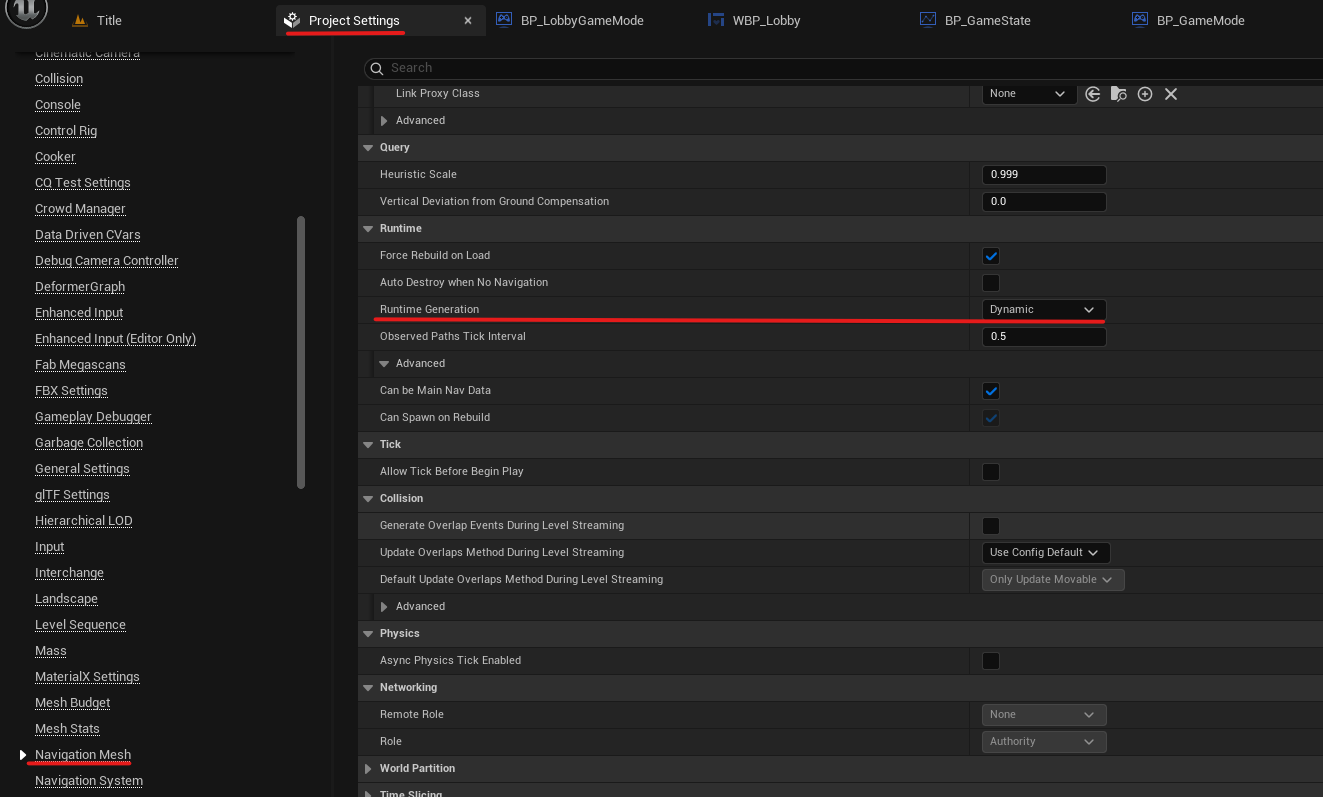Open Console settings category
1323x797 pixels.
coord(58,105)
